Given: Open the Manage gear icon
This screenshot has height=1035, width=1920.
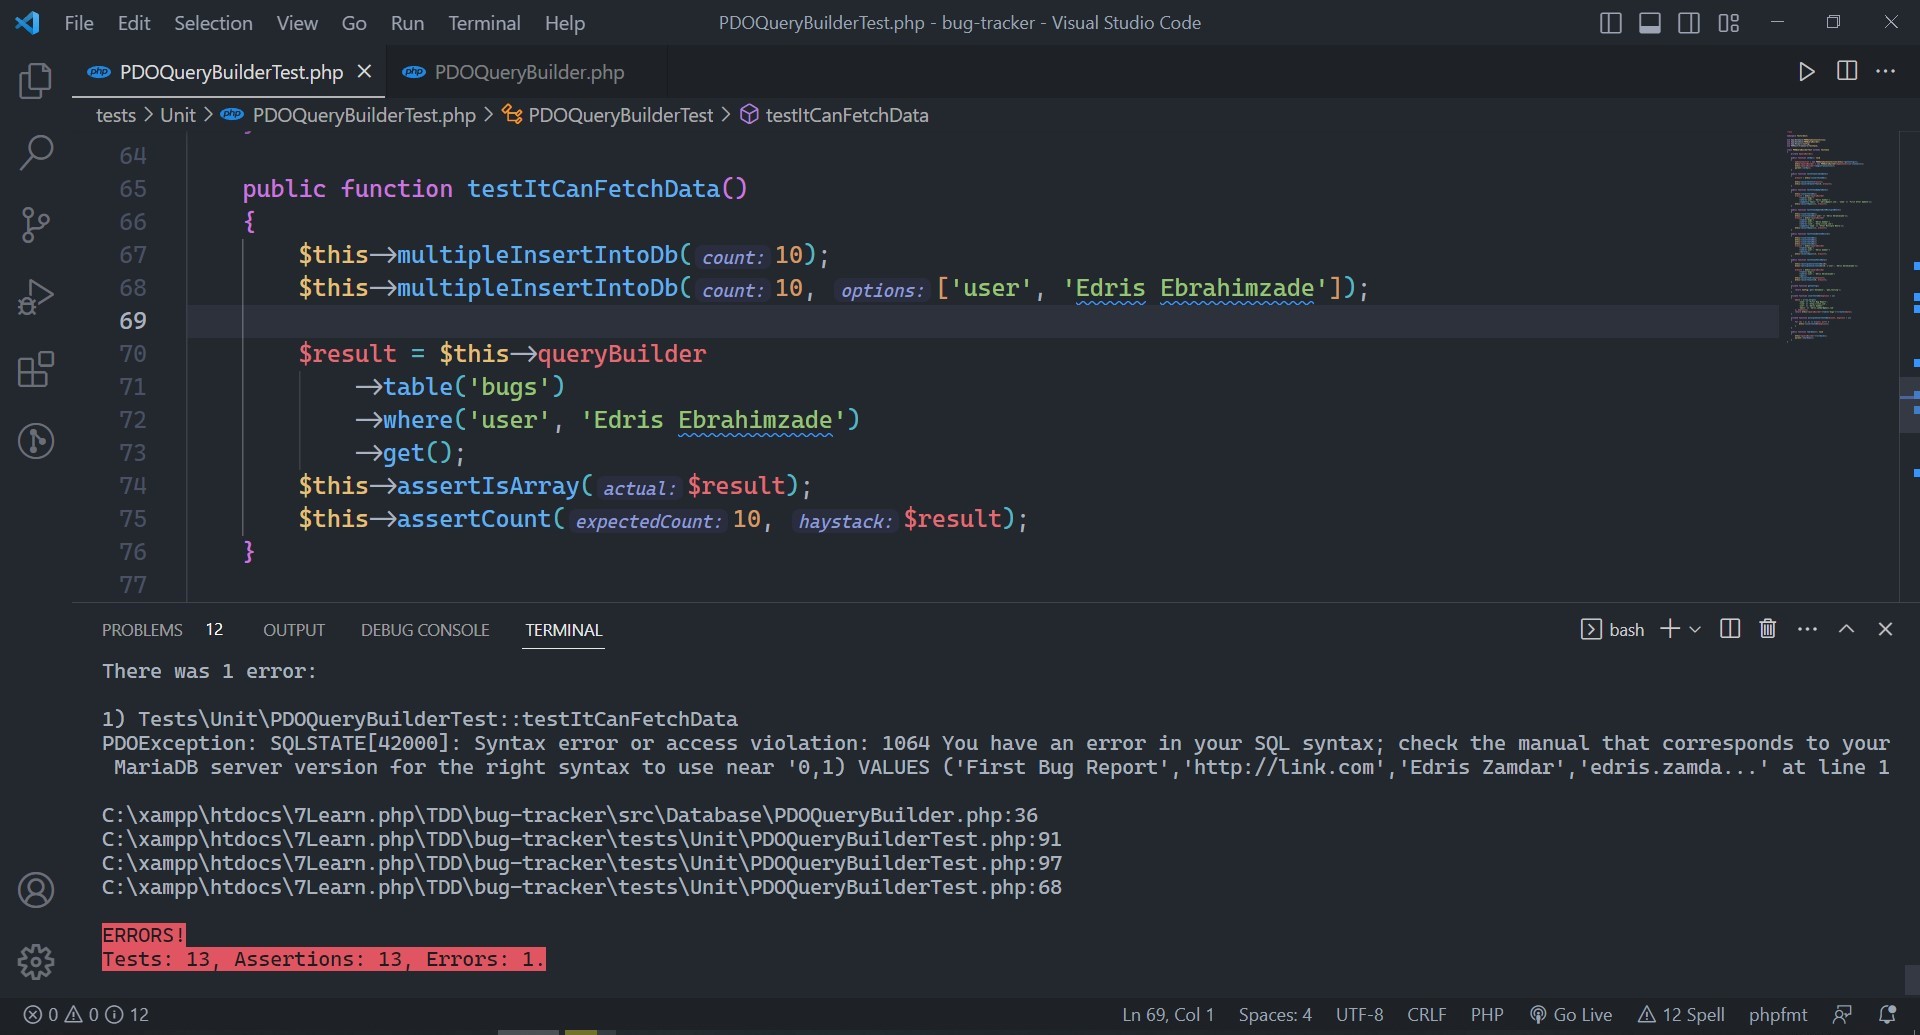Looking at the screenshot, I should (x=36, y=962).
